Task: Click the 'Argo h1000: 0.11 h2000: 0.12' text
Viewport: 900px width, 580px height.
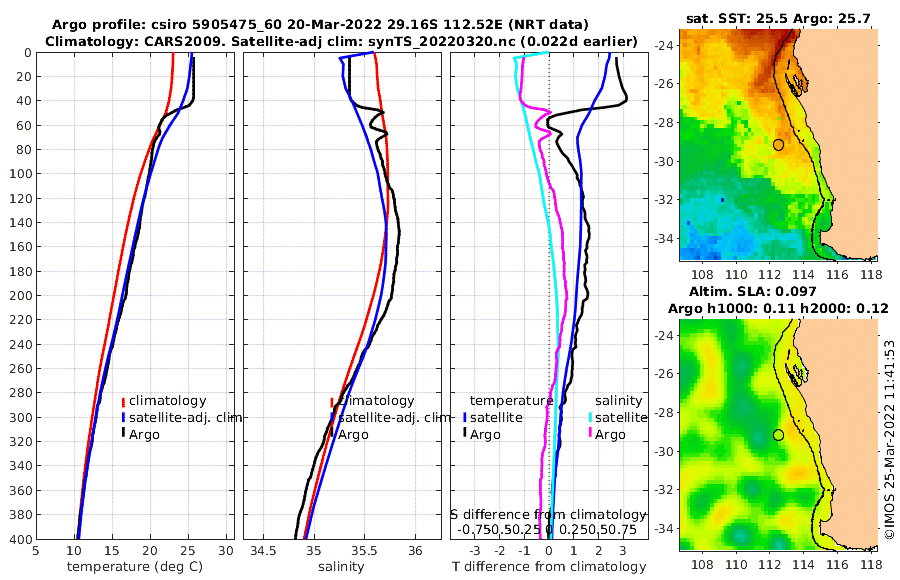Action: coord(778,309)
